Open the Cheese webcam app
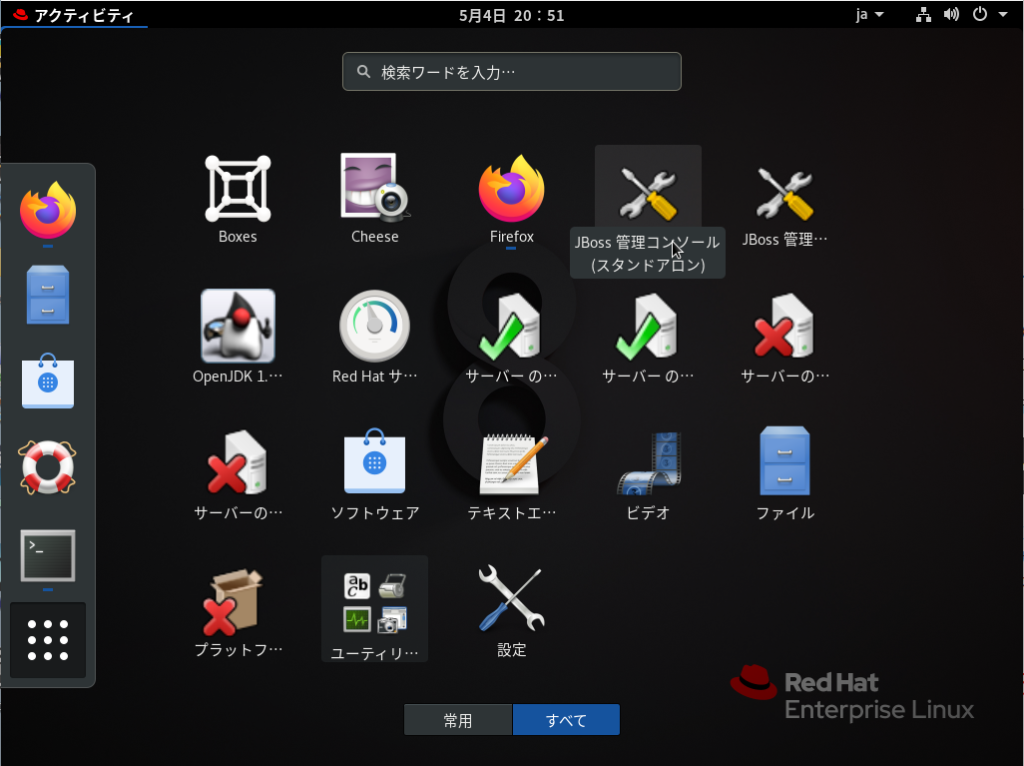Screen dimensions: 1024x766 click(x=374, y=199)
